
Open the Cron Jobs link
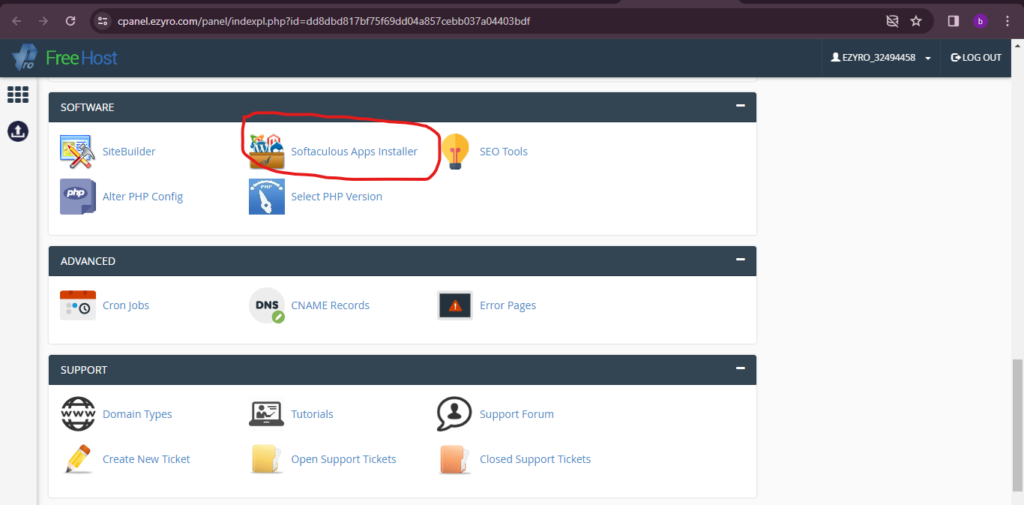[125, 306]
